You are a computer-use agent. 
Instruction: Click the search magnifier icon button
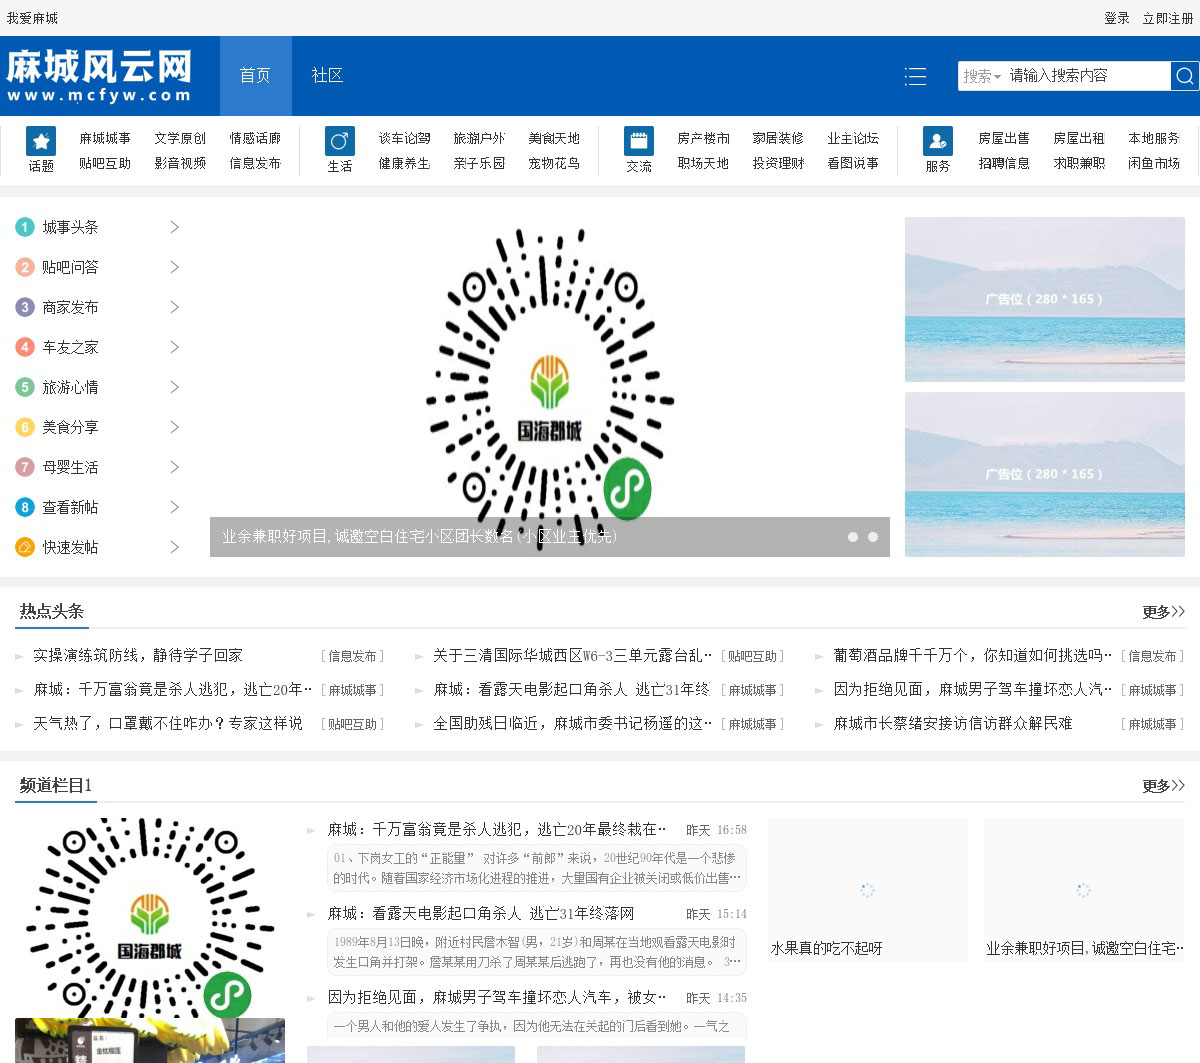pyautogui.click(x=1184, y=76)
